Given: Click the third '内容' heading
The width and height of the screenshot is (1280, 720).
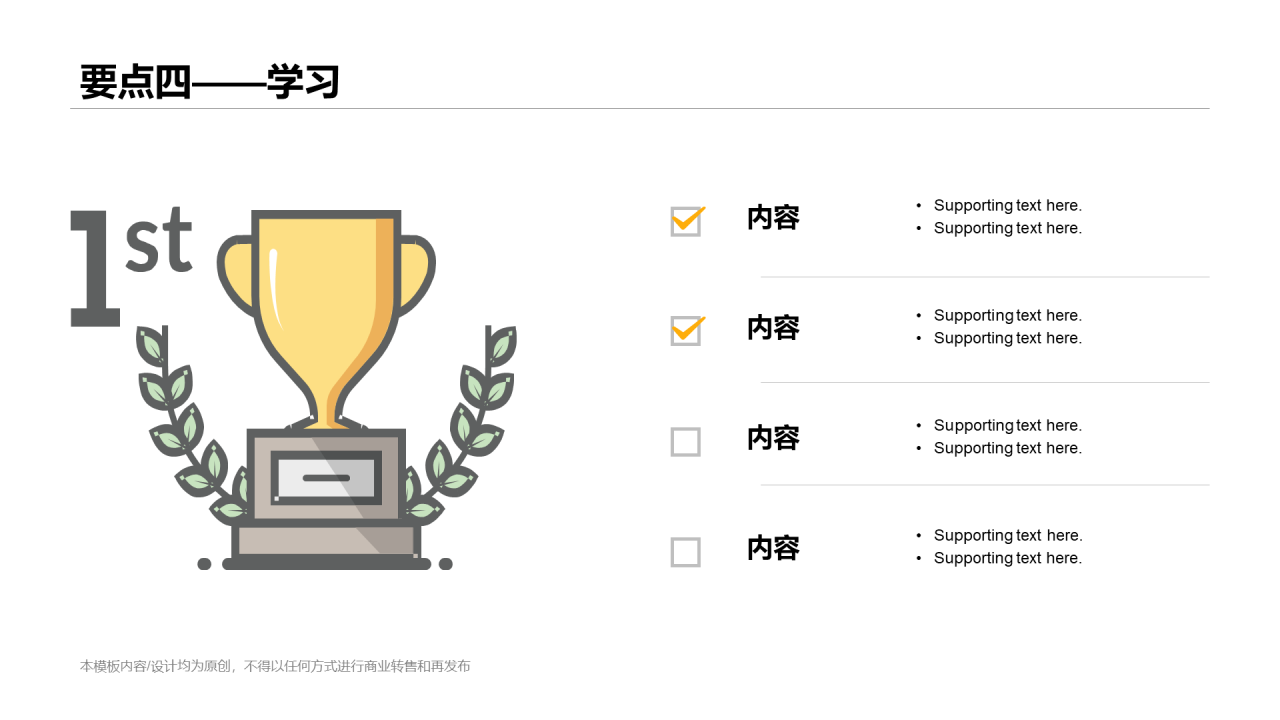Looking at the screenshot, I should [773, 438].
